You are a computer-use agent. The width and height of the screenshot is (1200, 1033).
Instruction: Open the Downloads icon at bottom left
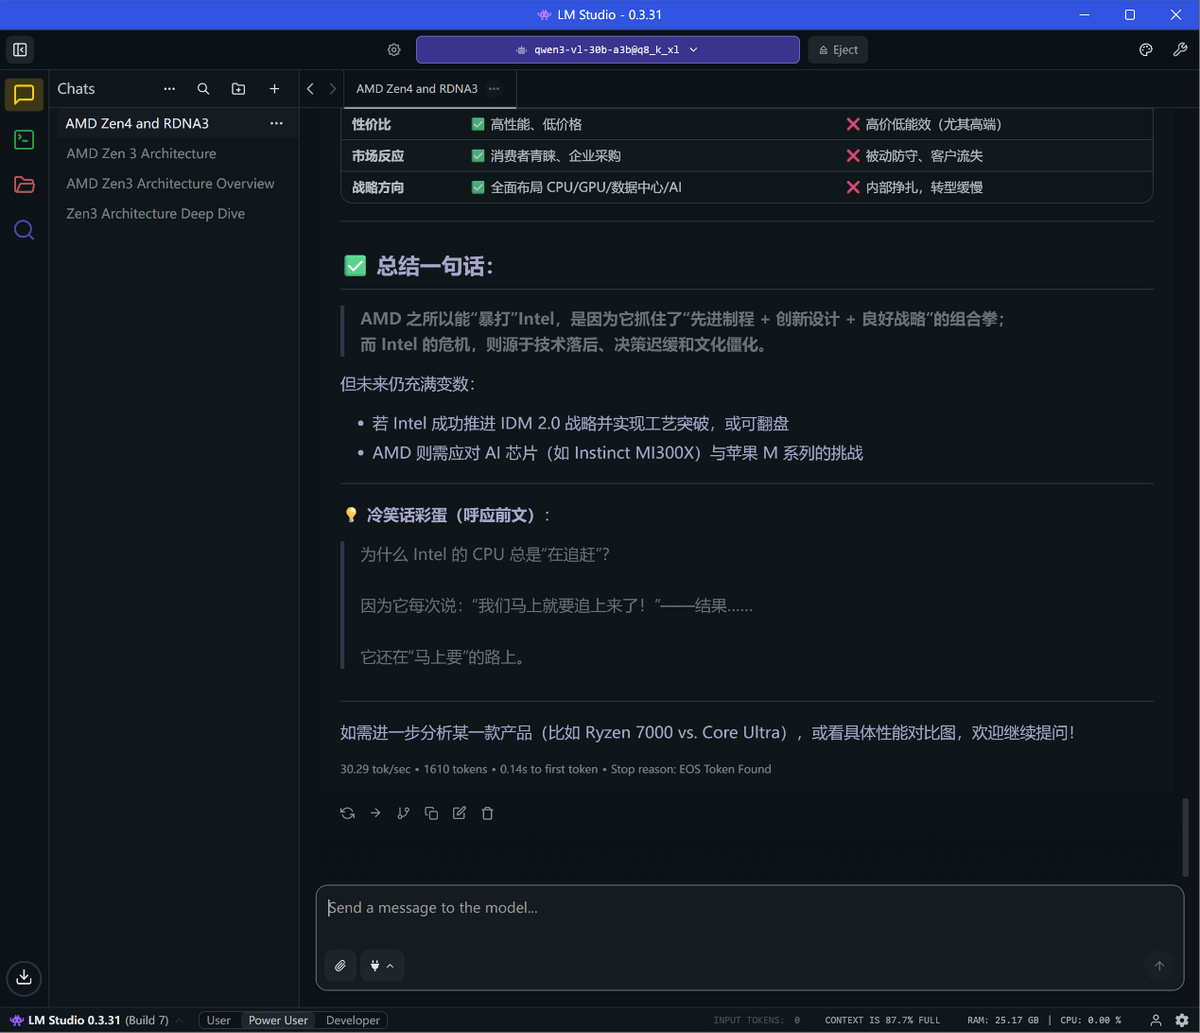tap(24, 978)
